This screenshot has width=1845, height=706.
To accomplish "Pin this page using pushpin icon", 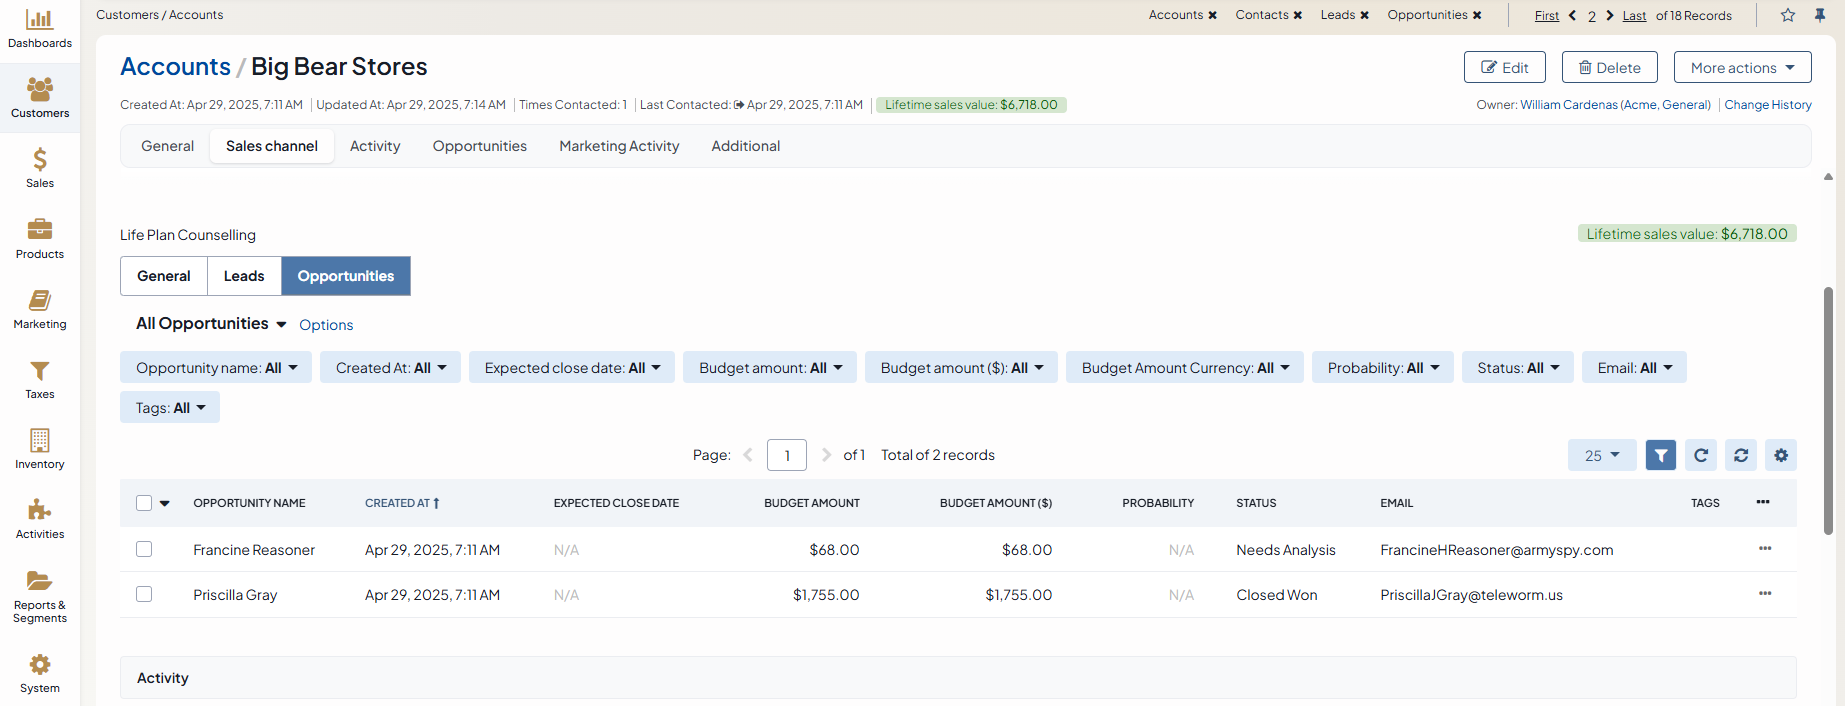I will pyautogui.click(x=1820, y=15).
